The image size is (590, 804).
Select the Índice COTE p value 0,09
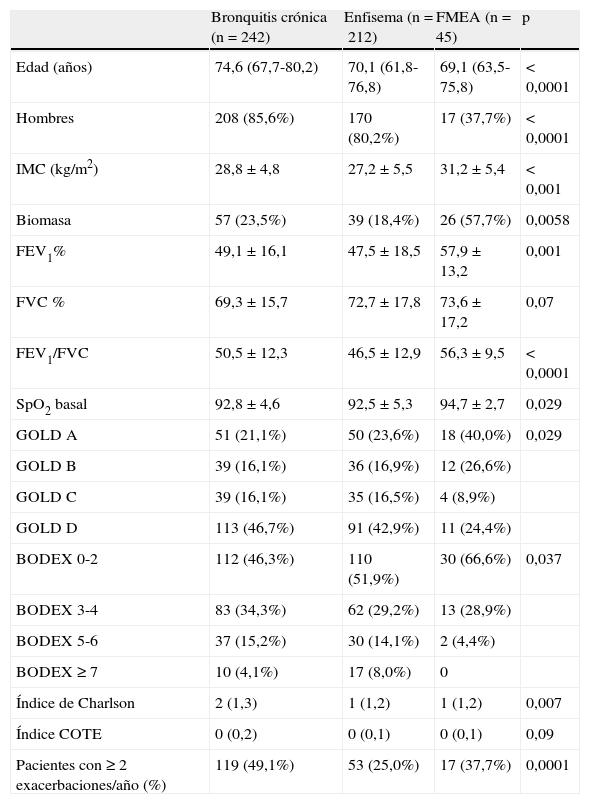pyautogui.click(x=540, y=734)
